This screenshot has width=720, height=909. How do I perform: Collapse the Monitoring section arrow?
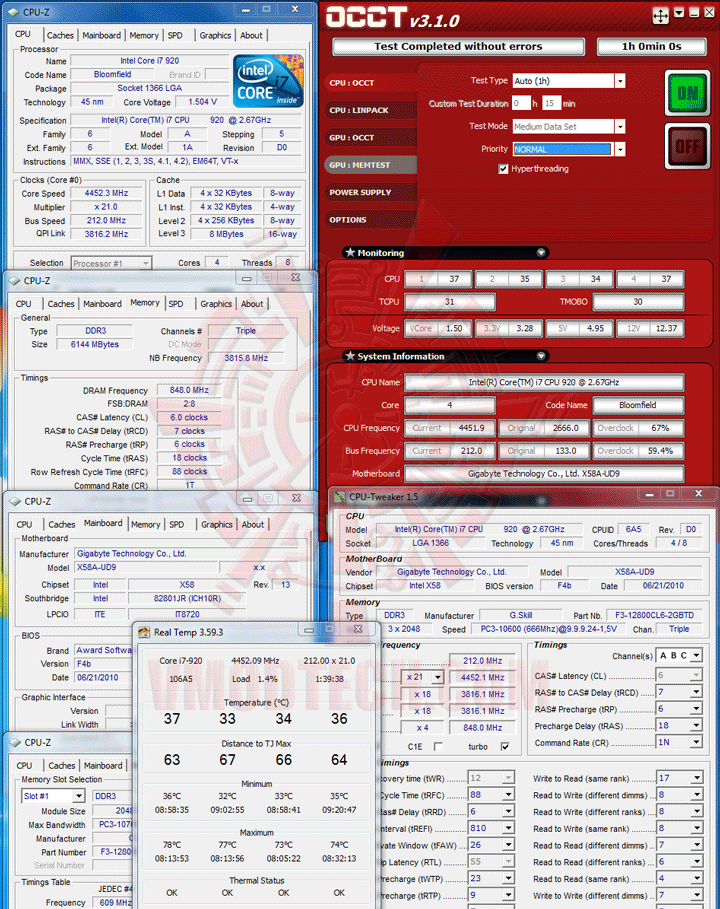coord(541,252)
